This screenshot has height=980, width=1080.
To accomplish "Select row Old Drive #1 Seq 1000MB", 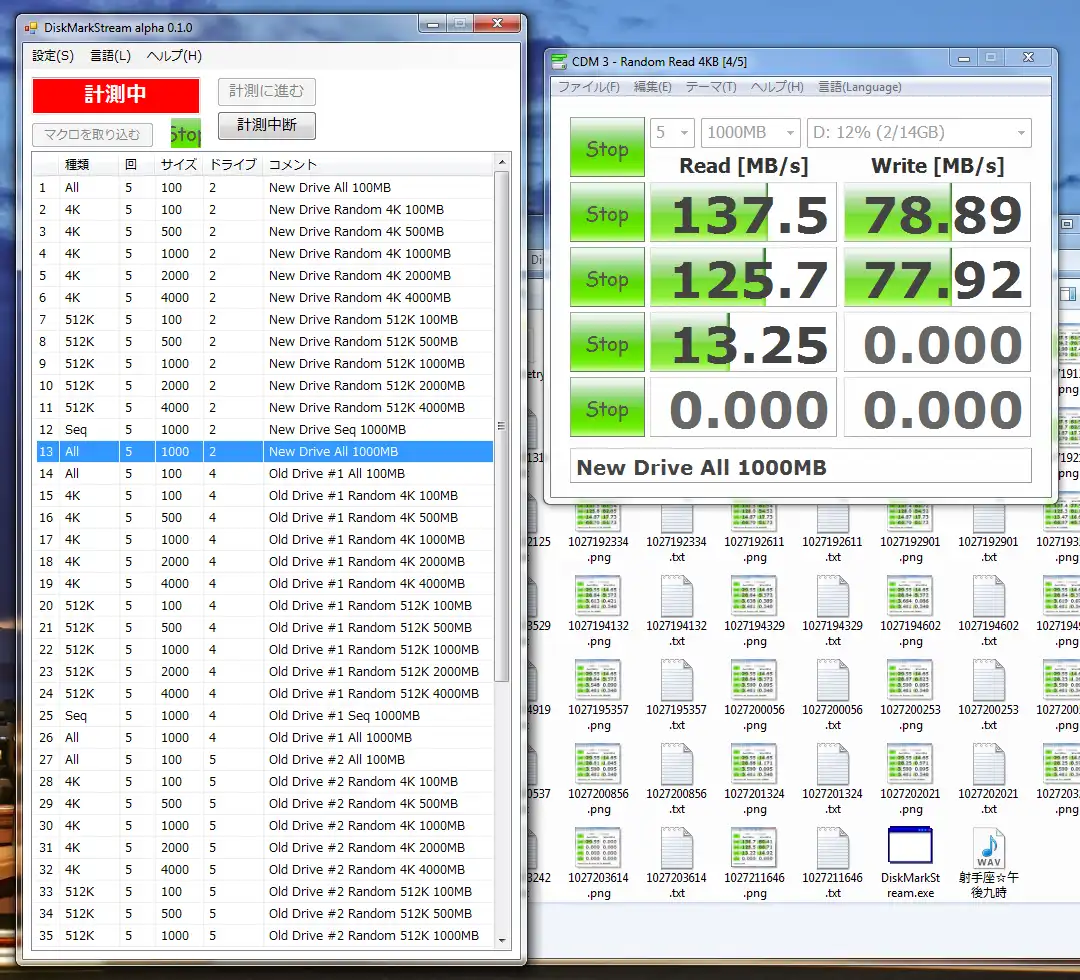I will coord(264,716).
